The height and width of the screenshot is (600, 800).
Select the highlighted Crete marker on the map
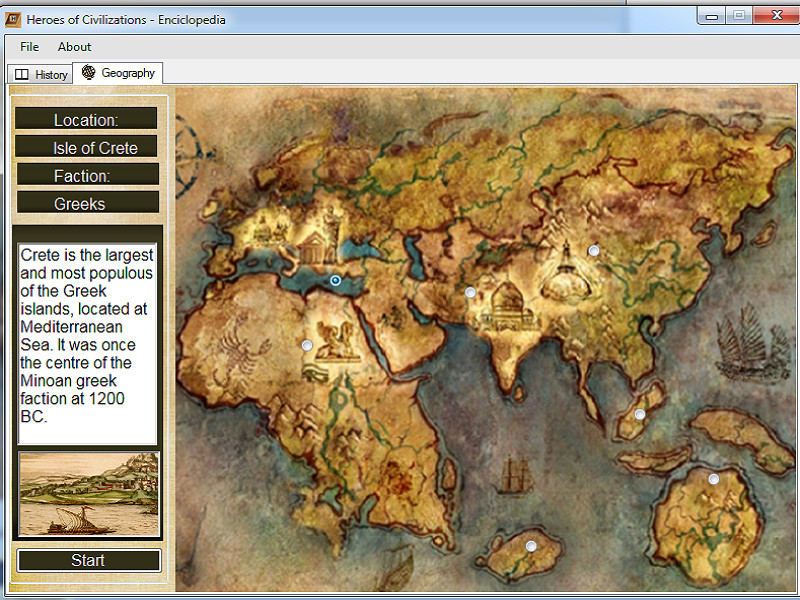pos(335,281)
